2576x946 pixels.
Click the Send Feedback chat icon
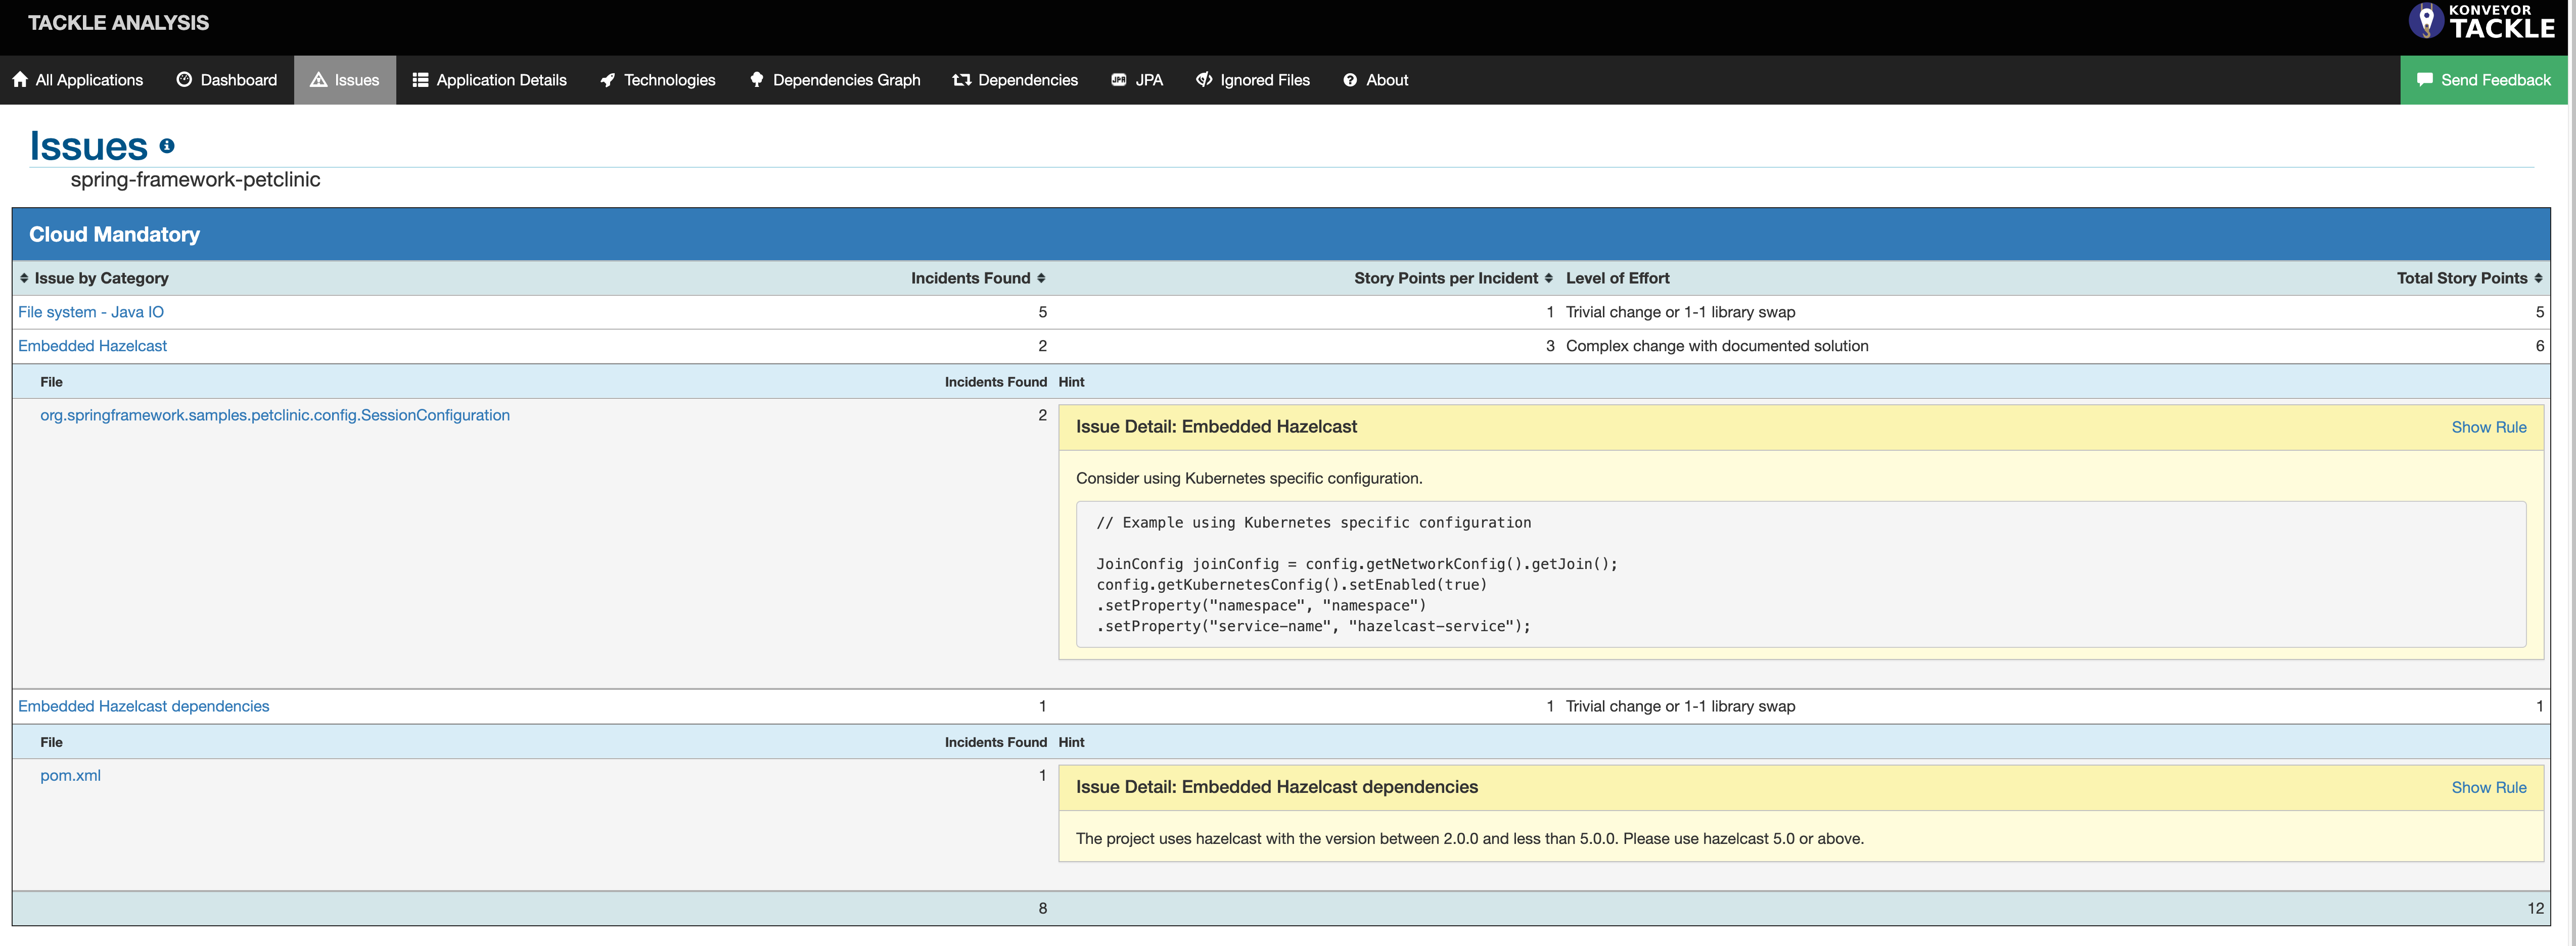[x=2424, y=80]
